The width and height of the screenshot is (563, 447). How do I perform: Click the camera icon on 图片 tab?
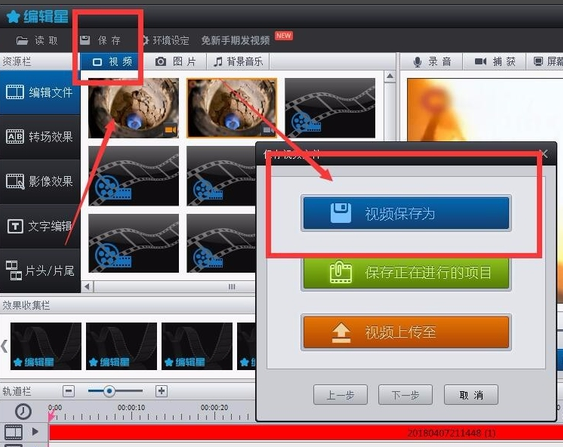[x=160, y=62]
